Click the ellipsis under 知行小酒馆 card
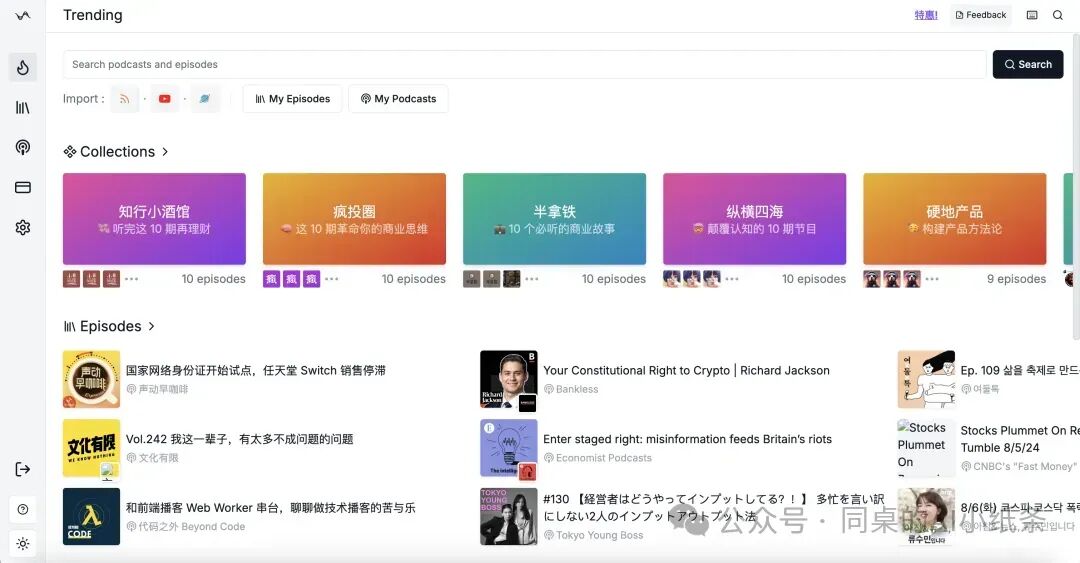1080x563 pixels. (x=132, y=279)
